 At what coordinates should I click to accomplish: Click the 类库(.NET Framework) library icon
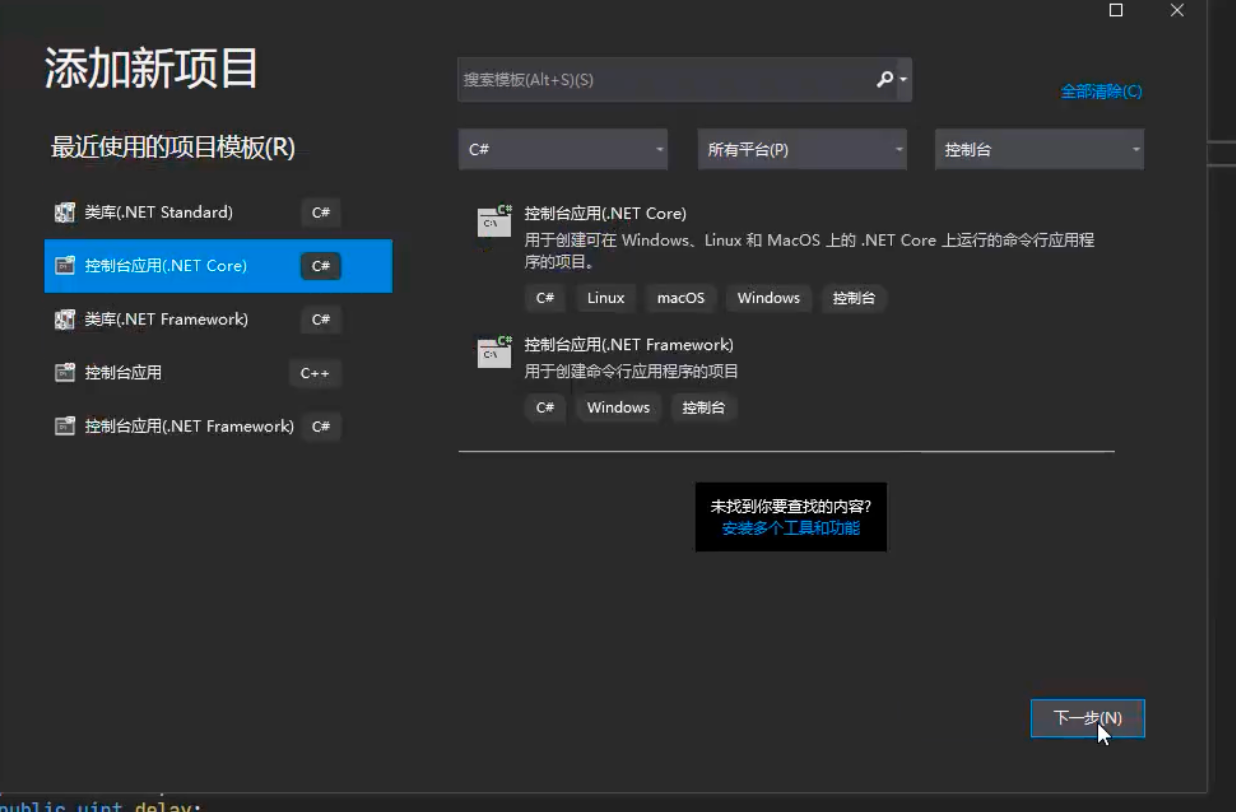(65, 319)
